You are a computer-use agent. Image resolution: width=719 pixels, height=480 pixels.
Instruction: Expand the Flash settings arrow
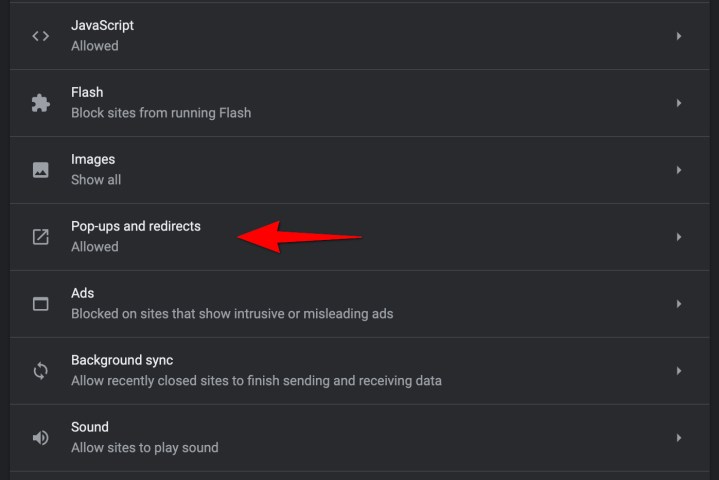coord(678,103)
